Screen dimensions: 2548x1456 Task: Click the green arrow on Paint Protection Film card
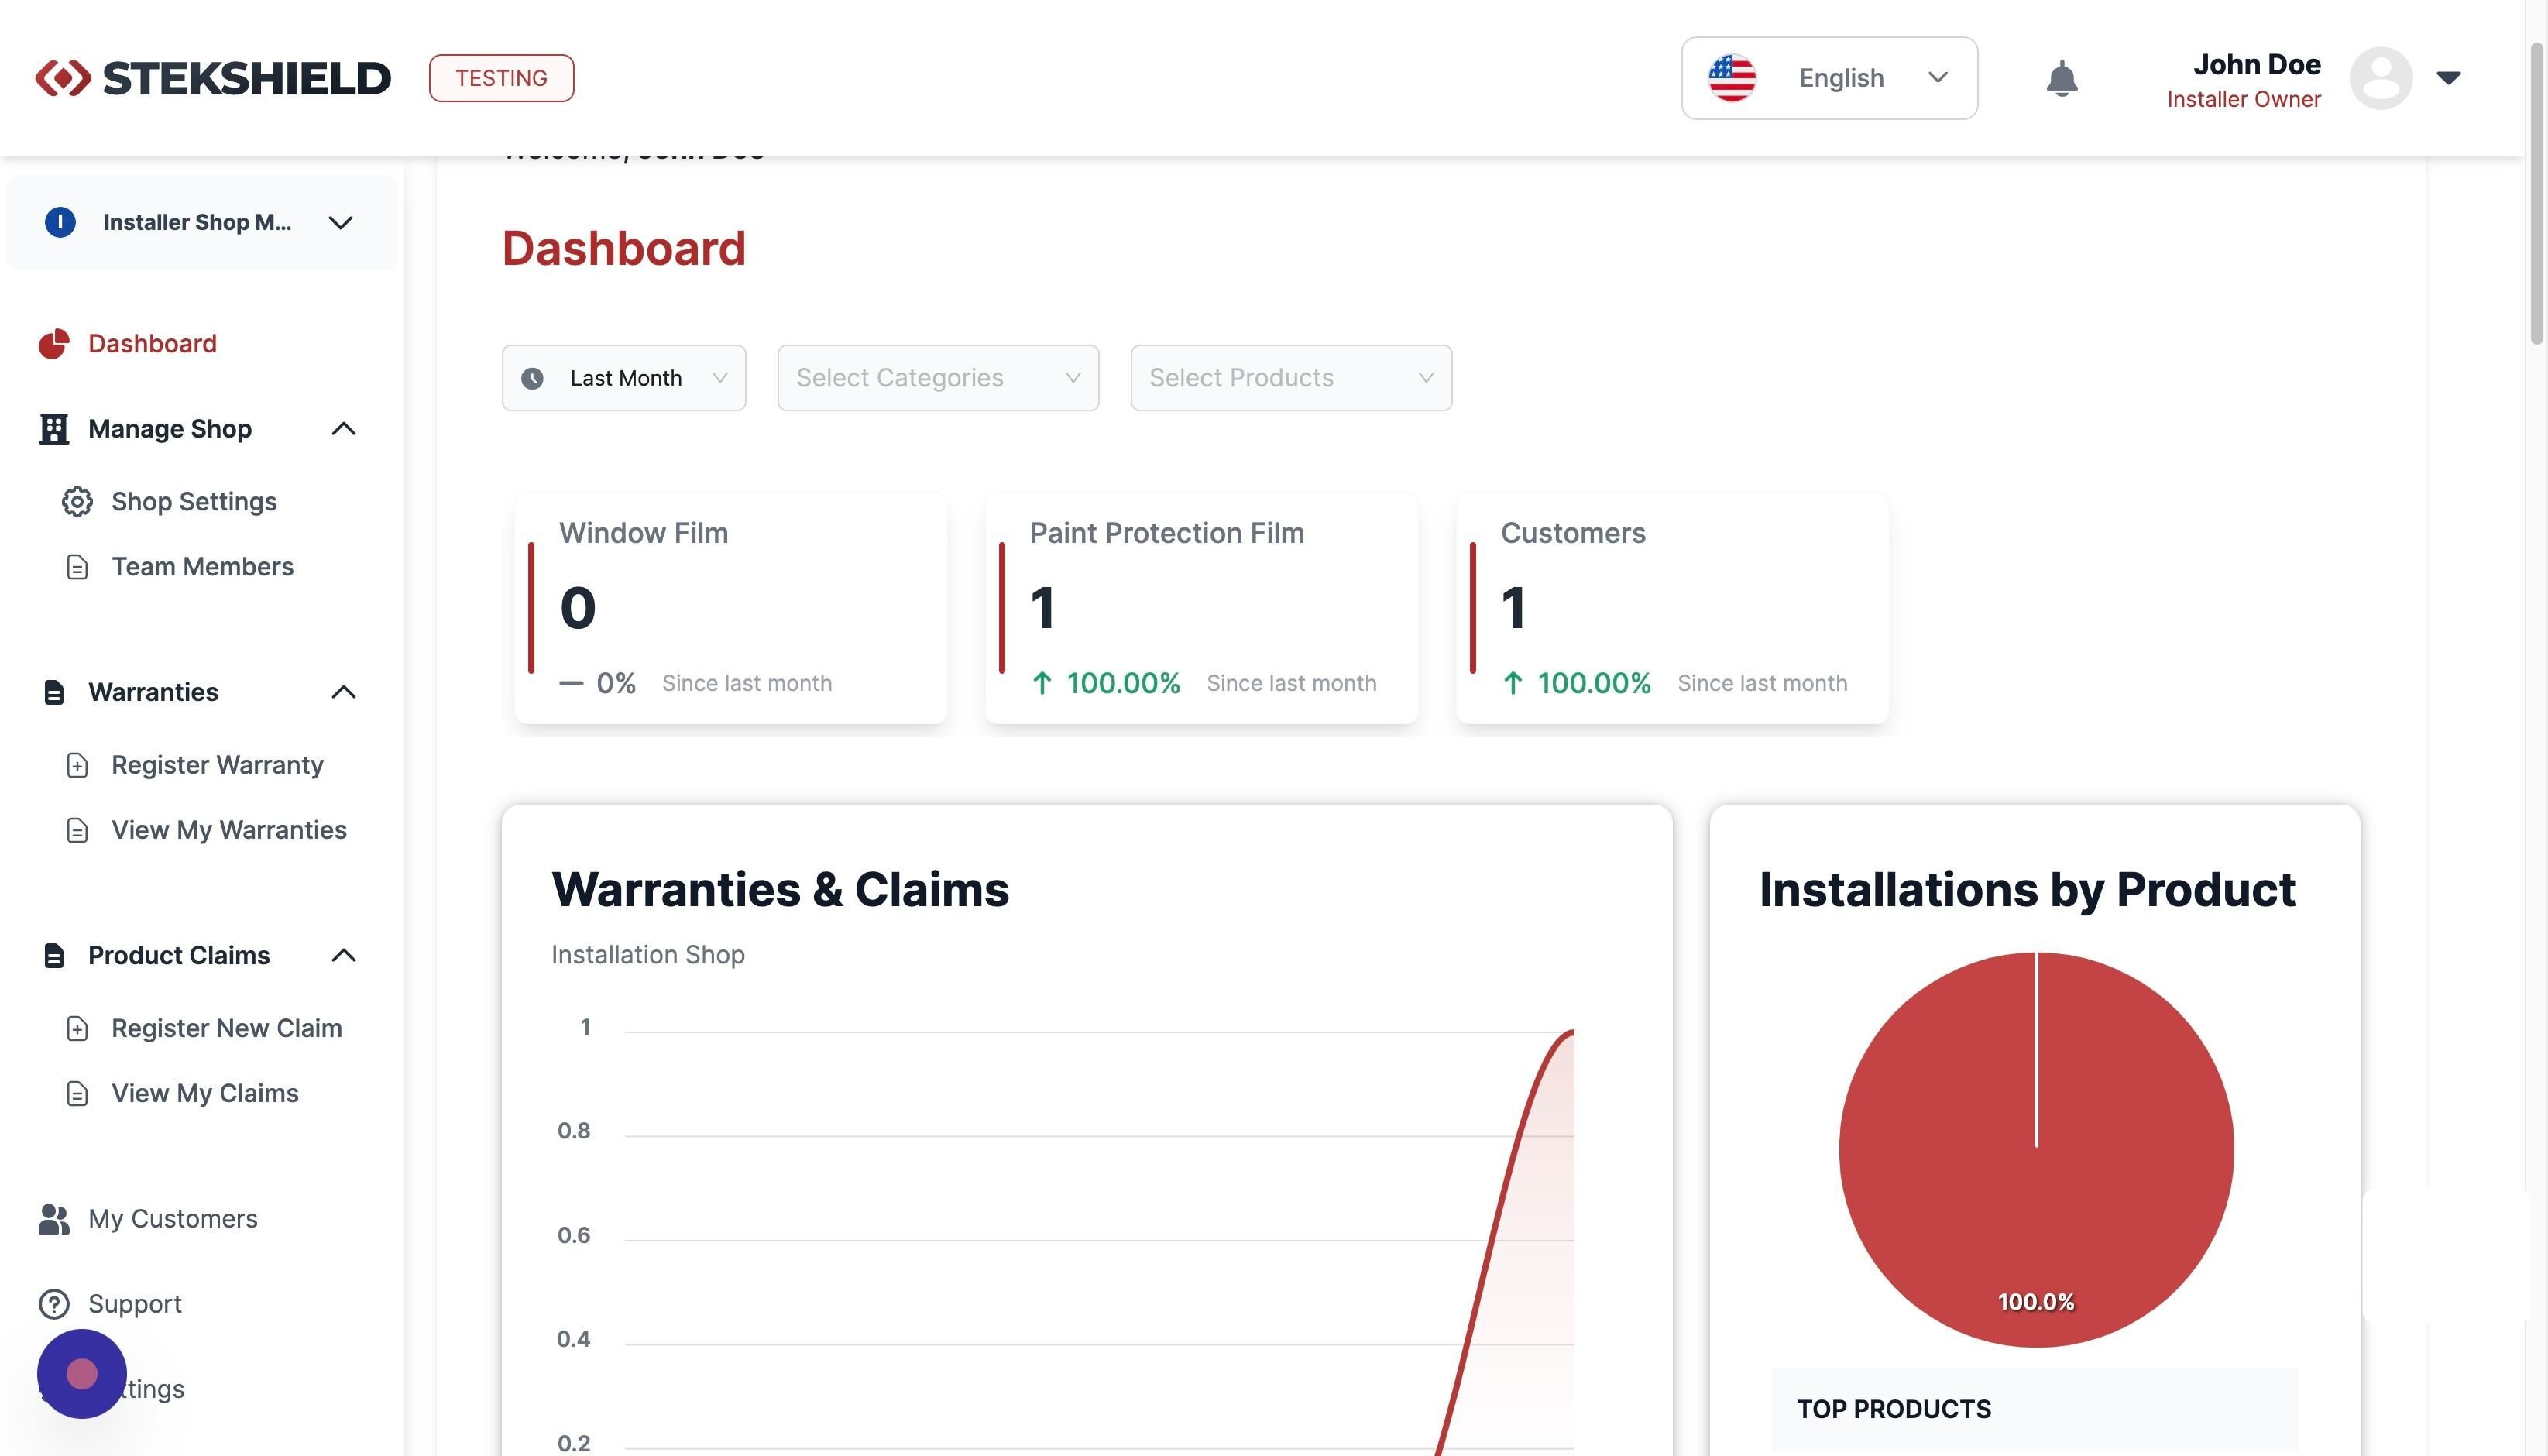click(x=1042, y=683)
